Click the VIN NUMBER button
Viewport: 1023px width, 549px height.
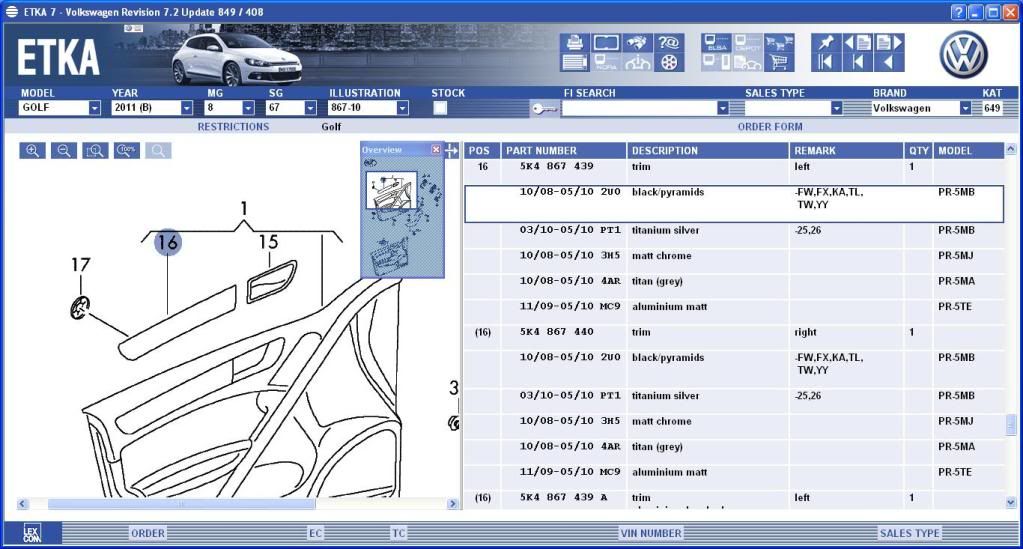[x=651, y=533]
